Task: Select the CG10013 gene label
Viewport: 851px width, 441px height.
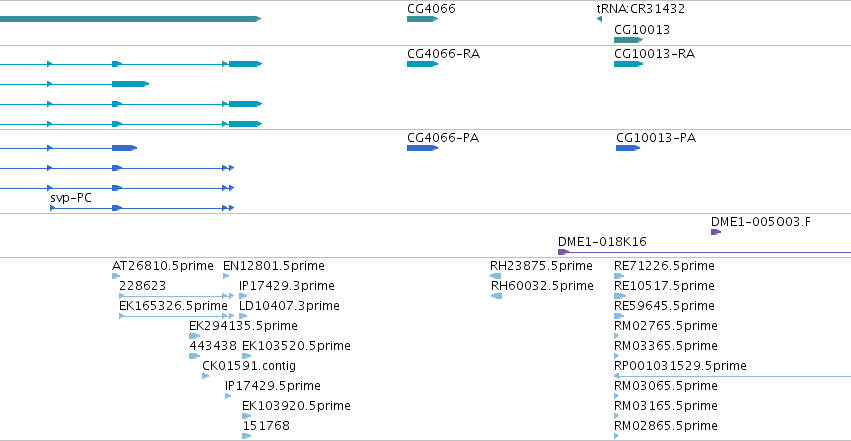Action: click(x=642, y=29)
